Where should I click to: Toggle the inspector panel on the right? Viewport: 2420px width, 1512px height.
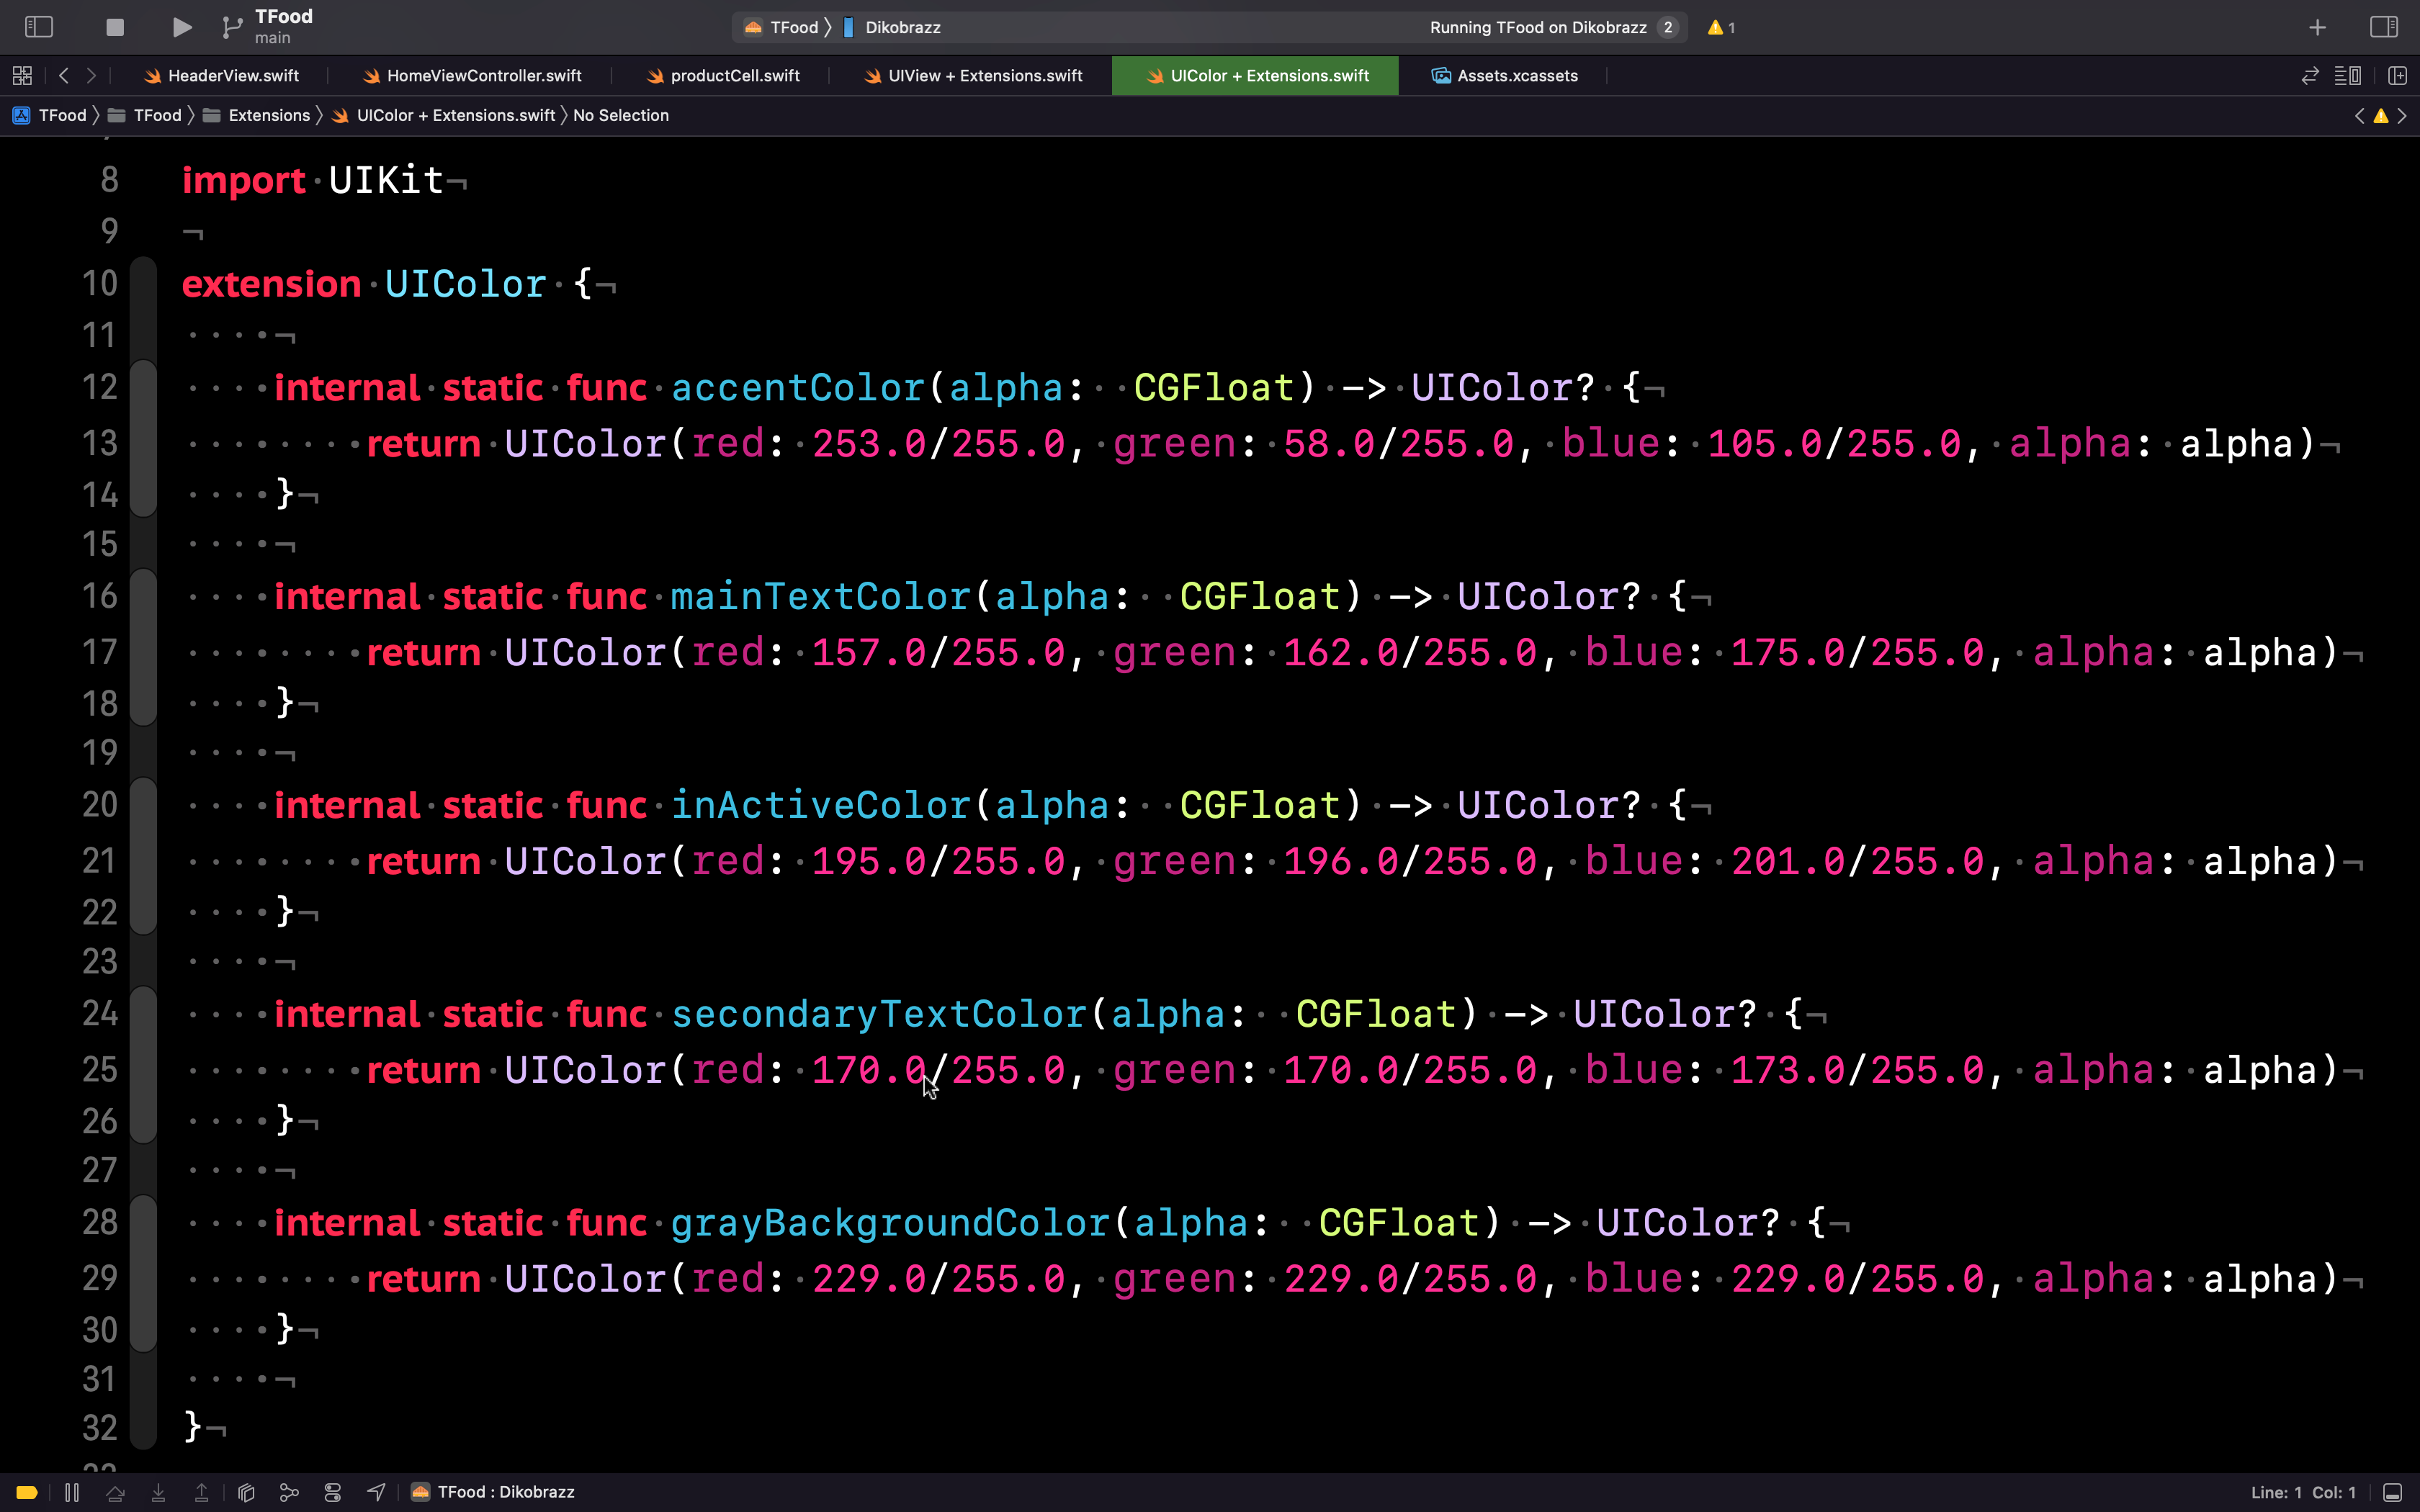pyautogui.click(x=2384, y=27)
